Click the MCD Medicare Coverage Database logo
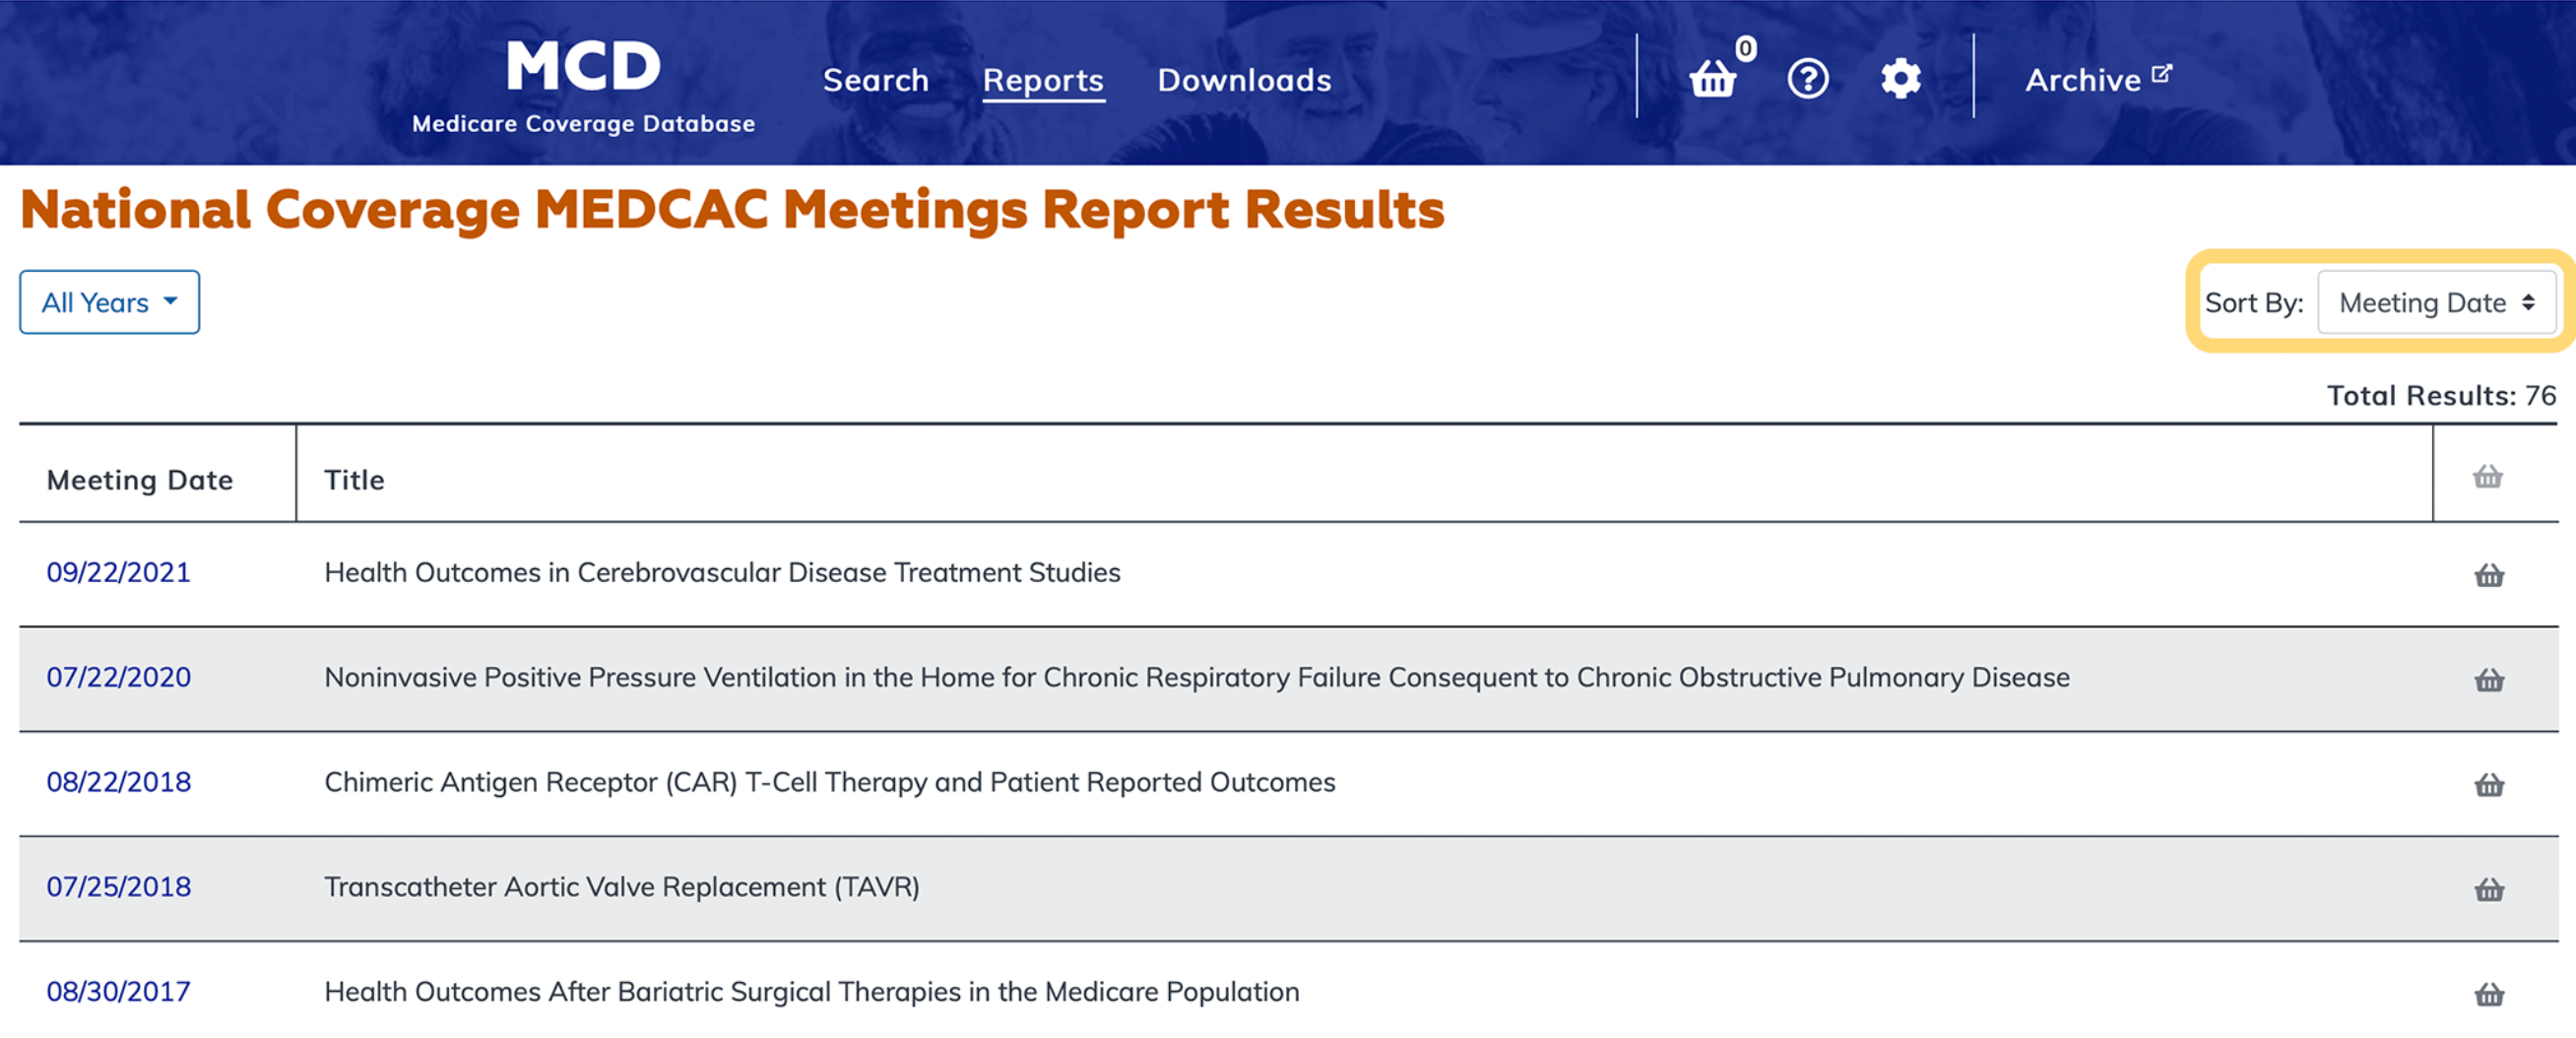The image size is (2576, 1038). (x=583, y=85)
